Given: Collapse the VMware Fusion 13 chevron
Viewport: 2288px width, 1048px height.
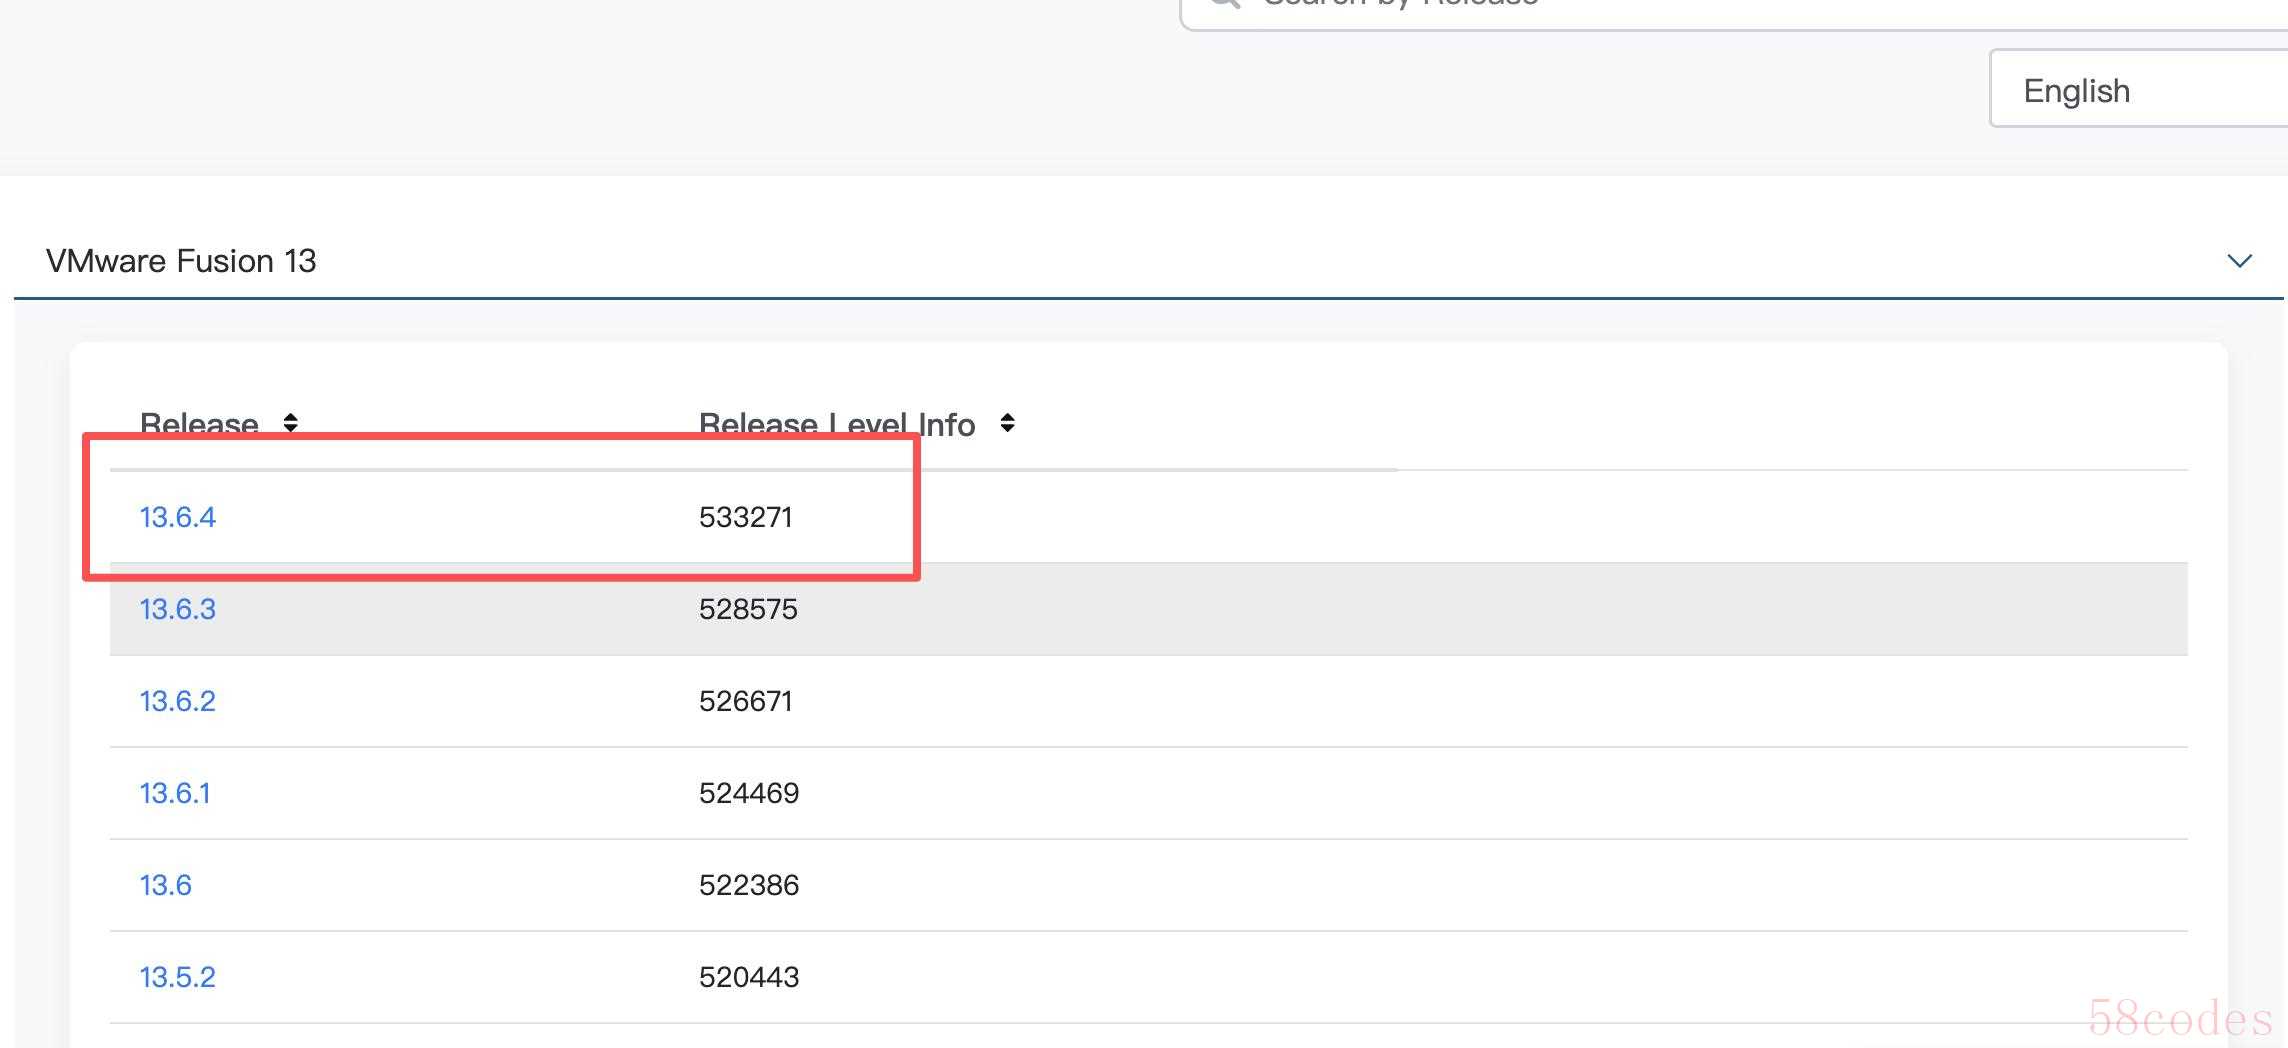Looking at the screenshot, I should click(x=2239, y=261).
